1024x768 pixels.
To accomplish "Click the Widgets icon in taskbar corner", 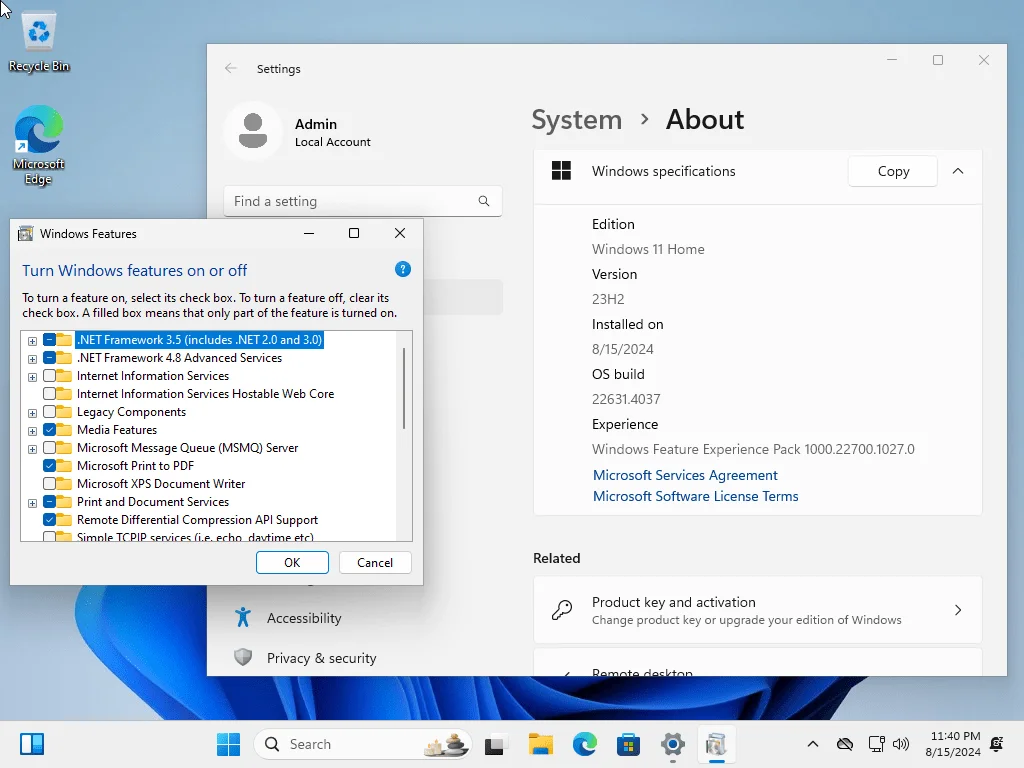I will [31, 744].
